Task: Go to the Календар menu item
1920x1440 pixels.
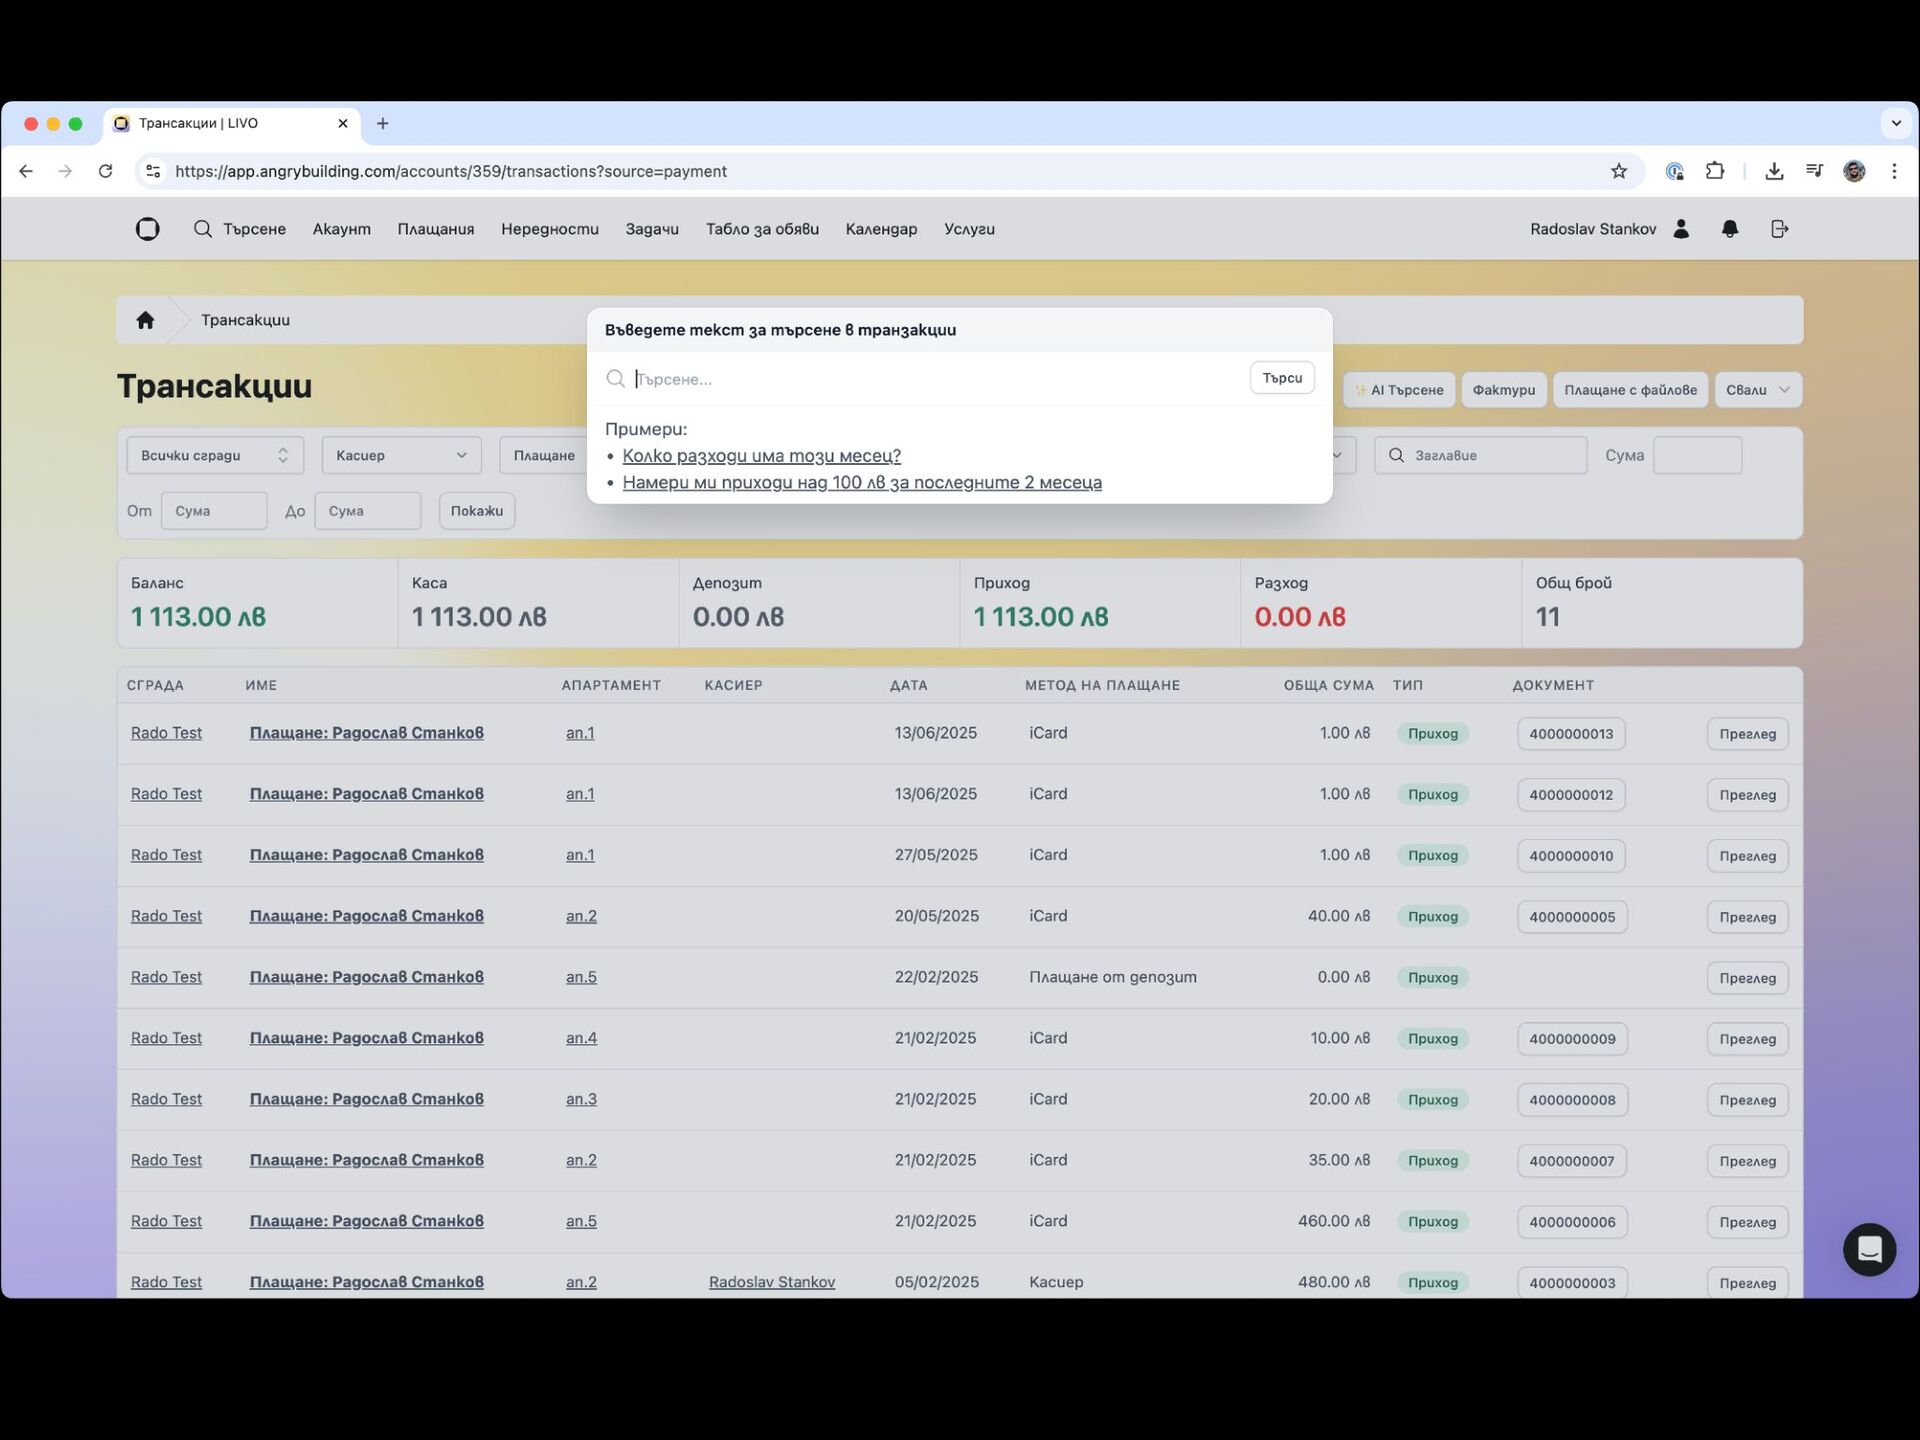Action: click(x=881, y=229)
